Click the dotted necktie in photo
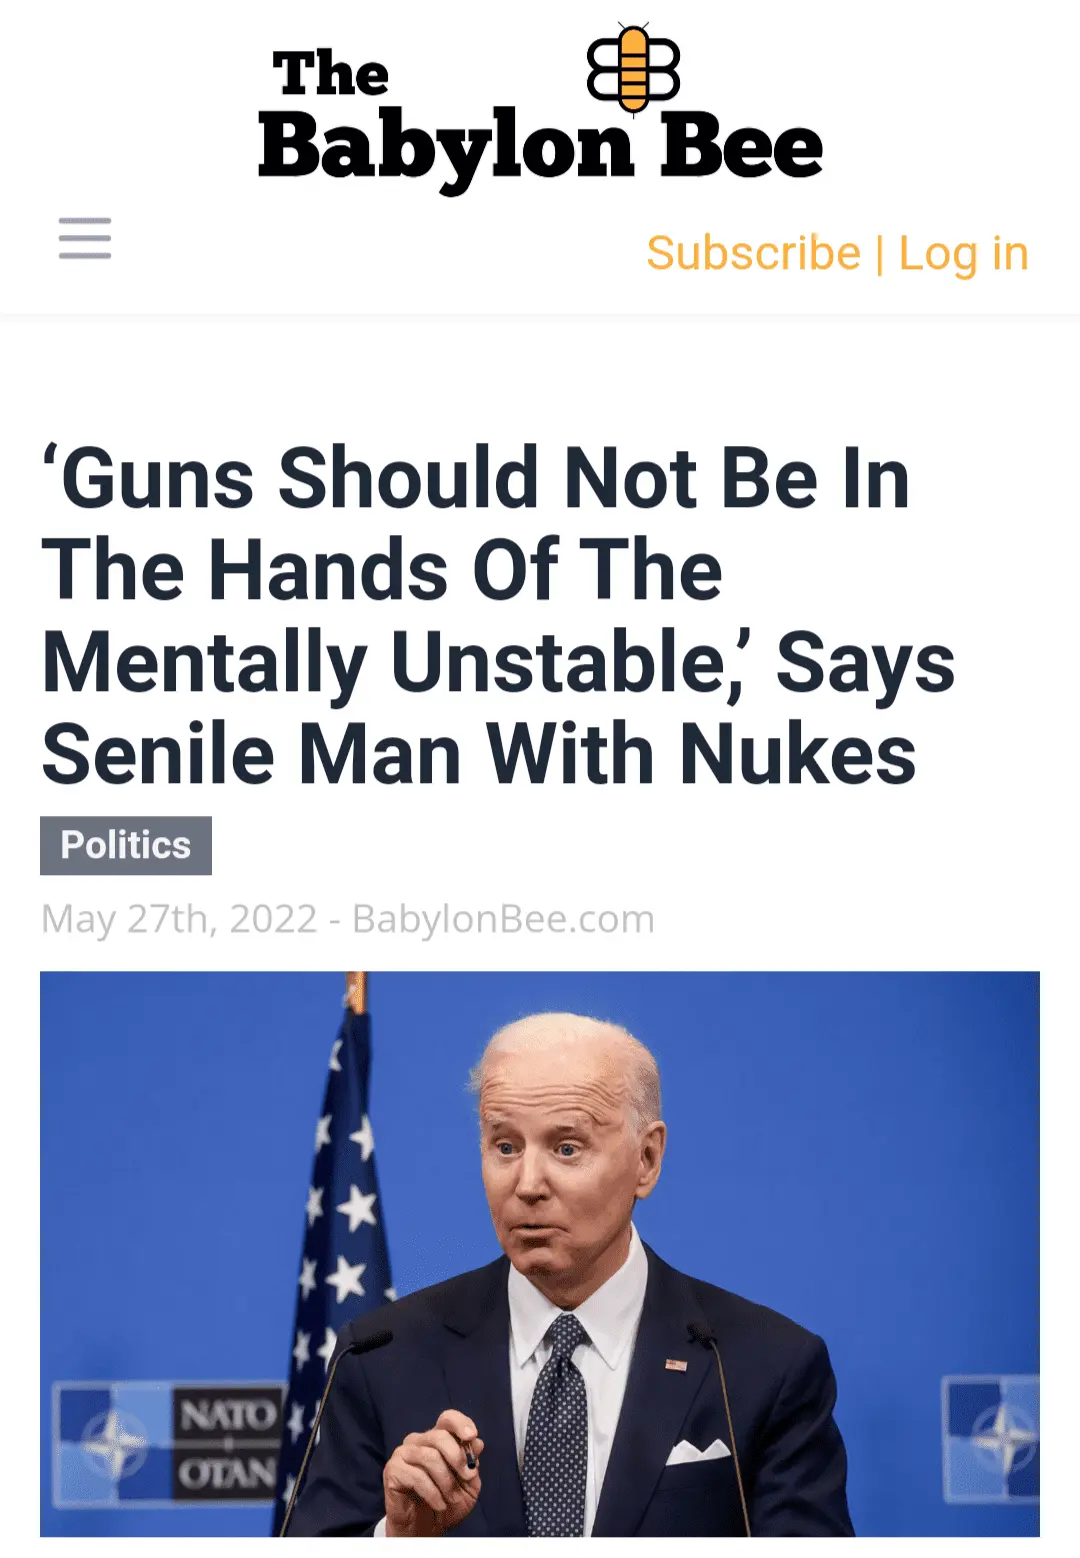Viewport: 1080px width, 1558px height. tap(556, 1425)
